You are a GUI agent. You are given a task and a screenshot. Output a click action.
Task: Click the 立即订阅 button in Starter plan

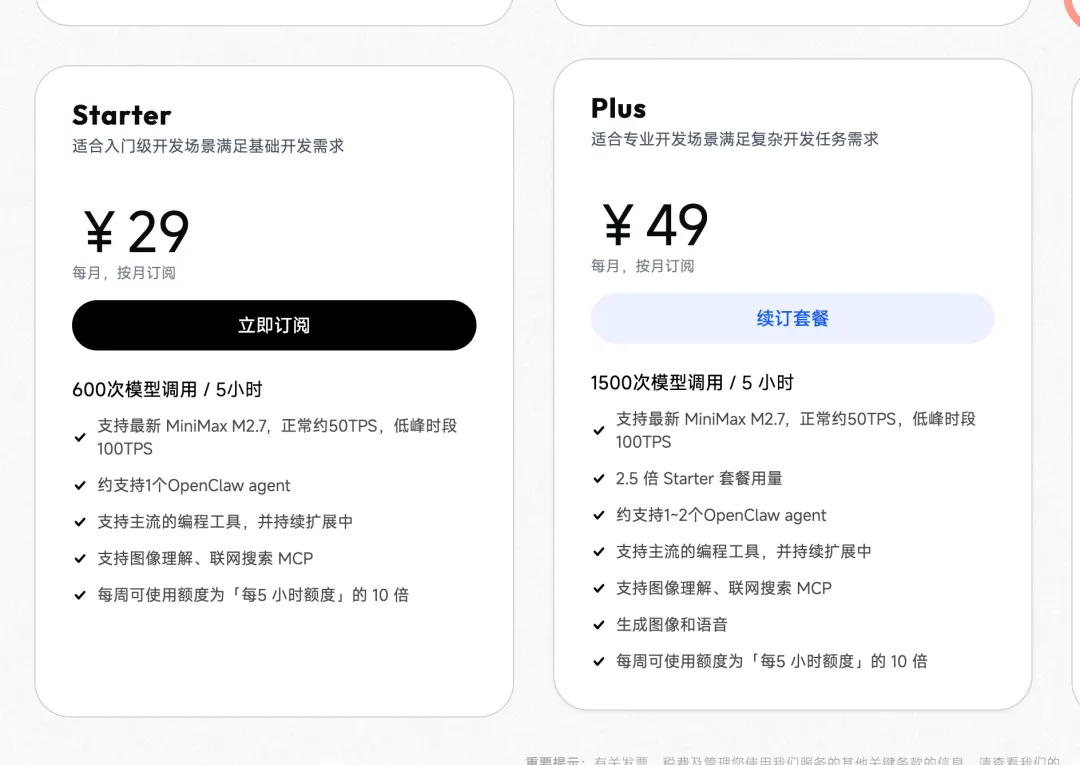[274, 325]
